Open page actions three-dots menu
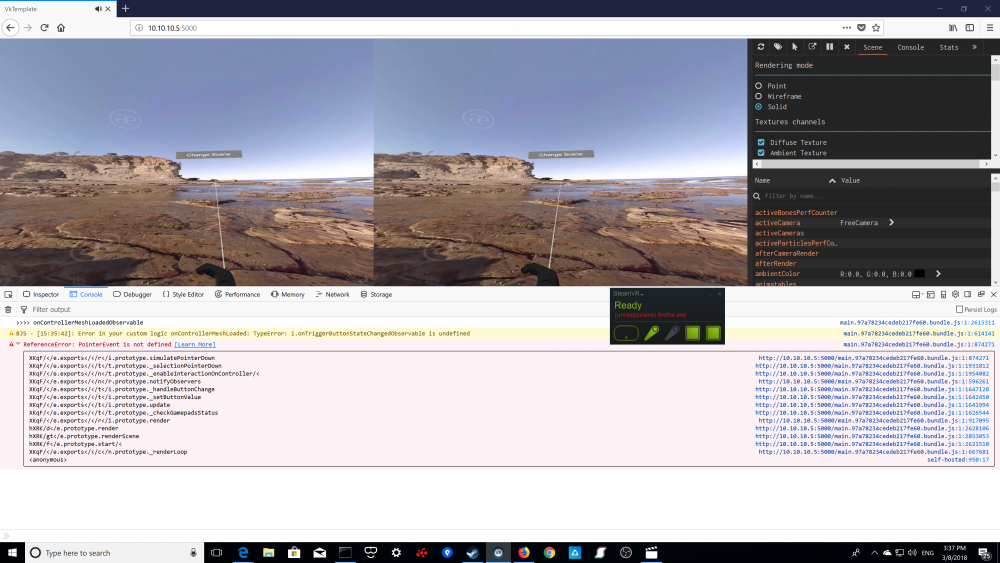This screenshot has width=1000, height=563. [x=846, y=27]
